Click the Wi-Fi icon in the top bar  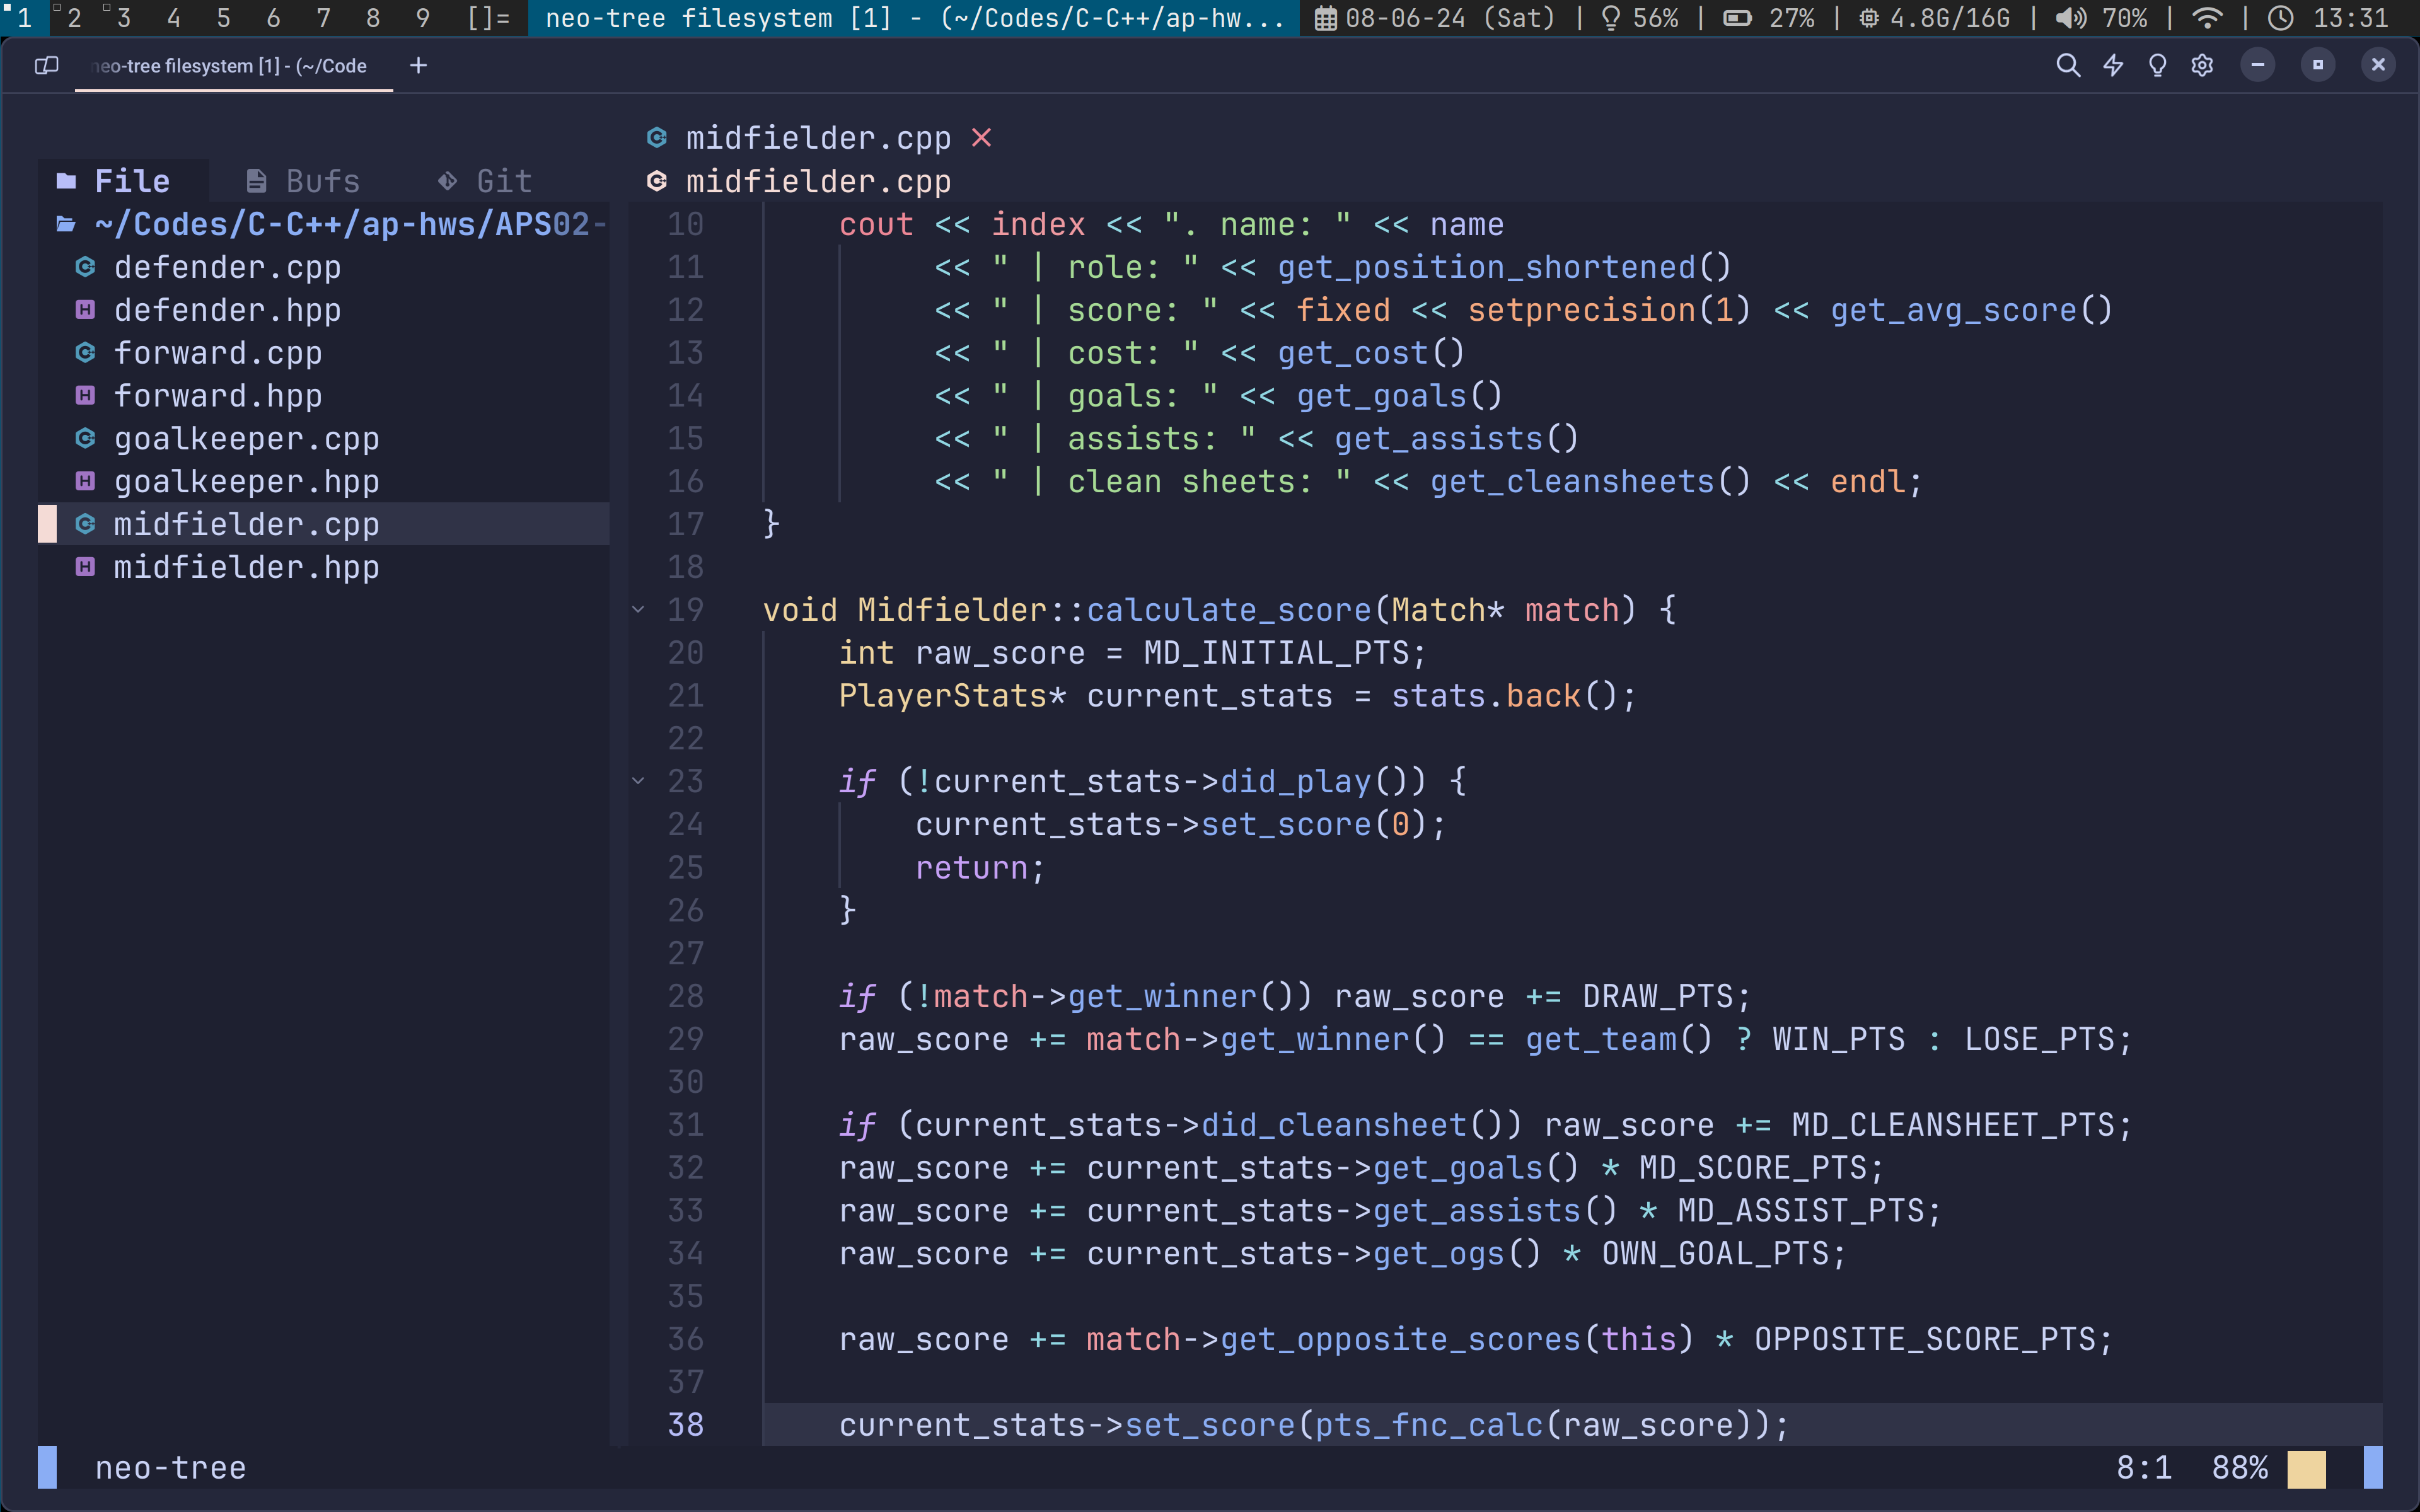[x=2206, y=18]
